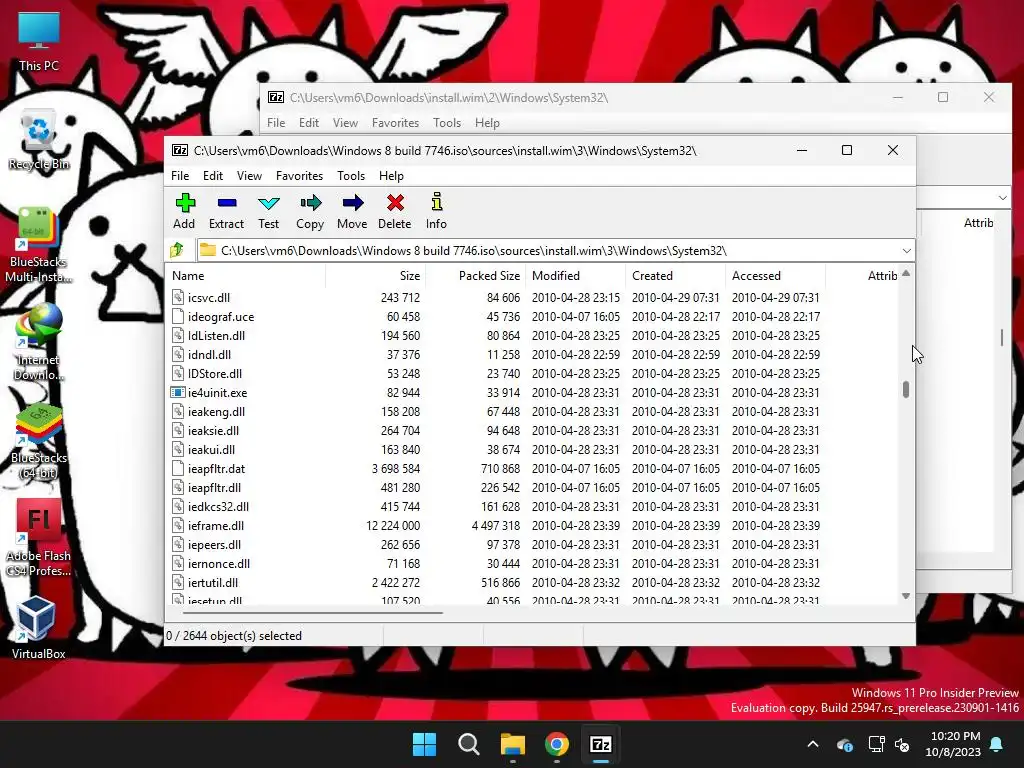
Task: Sort by Packed Size column header
Action: point(475,276)
